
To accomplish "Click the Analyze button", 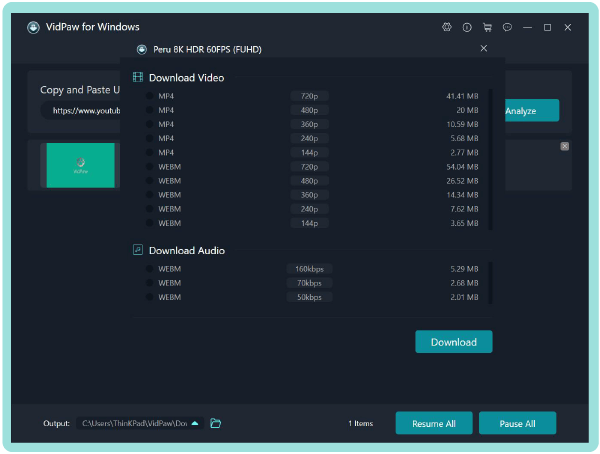I will [x=532, y=111].
